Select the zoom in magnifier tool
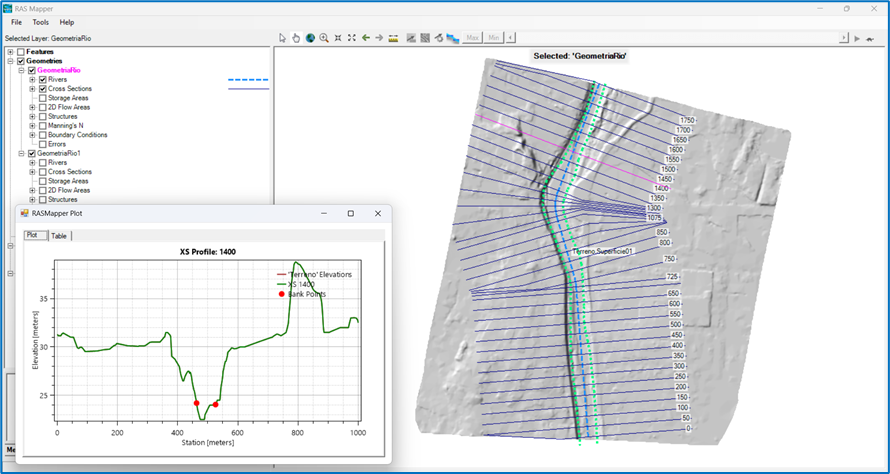This screenshot has height=474, width=890. coord(324,38)
